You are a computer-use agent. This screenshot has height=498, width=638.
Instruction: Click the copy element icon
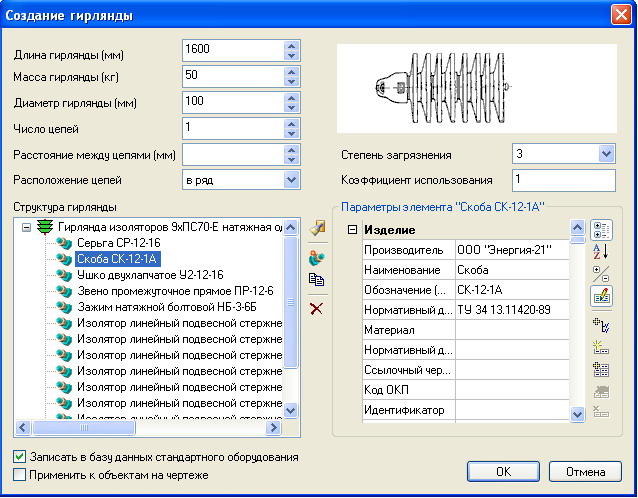coord(317,281)
